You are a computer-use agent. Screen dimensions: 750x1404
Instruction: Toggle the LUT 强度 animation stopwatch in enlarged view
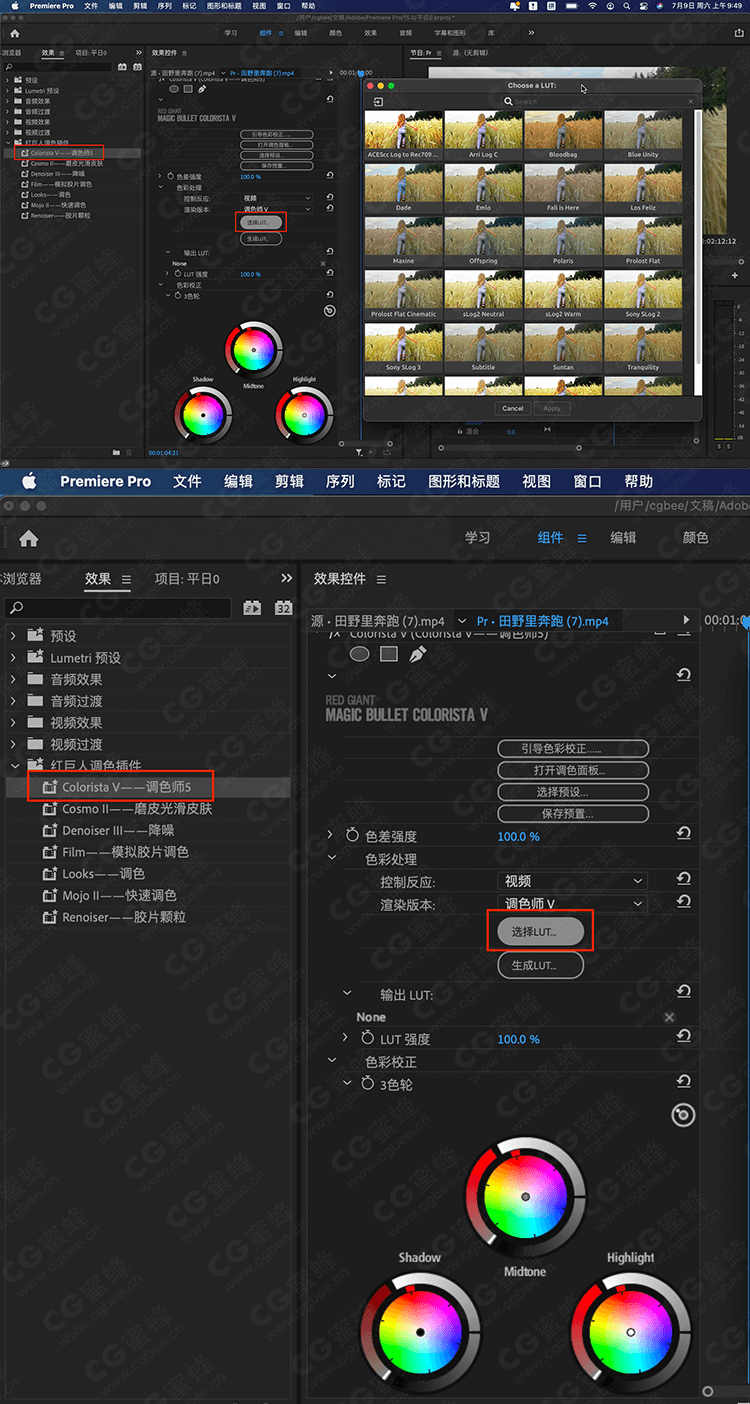click(367, 1039)
